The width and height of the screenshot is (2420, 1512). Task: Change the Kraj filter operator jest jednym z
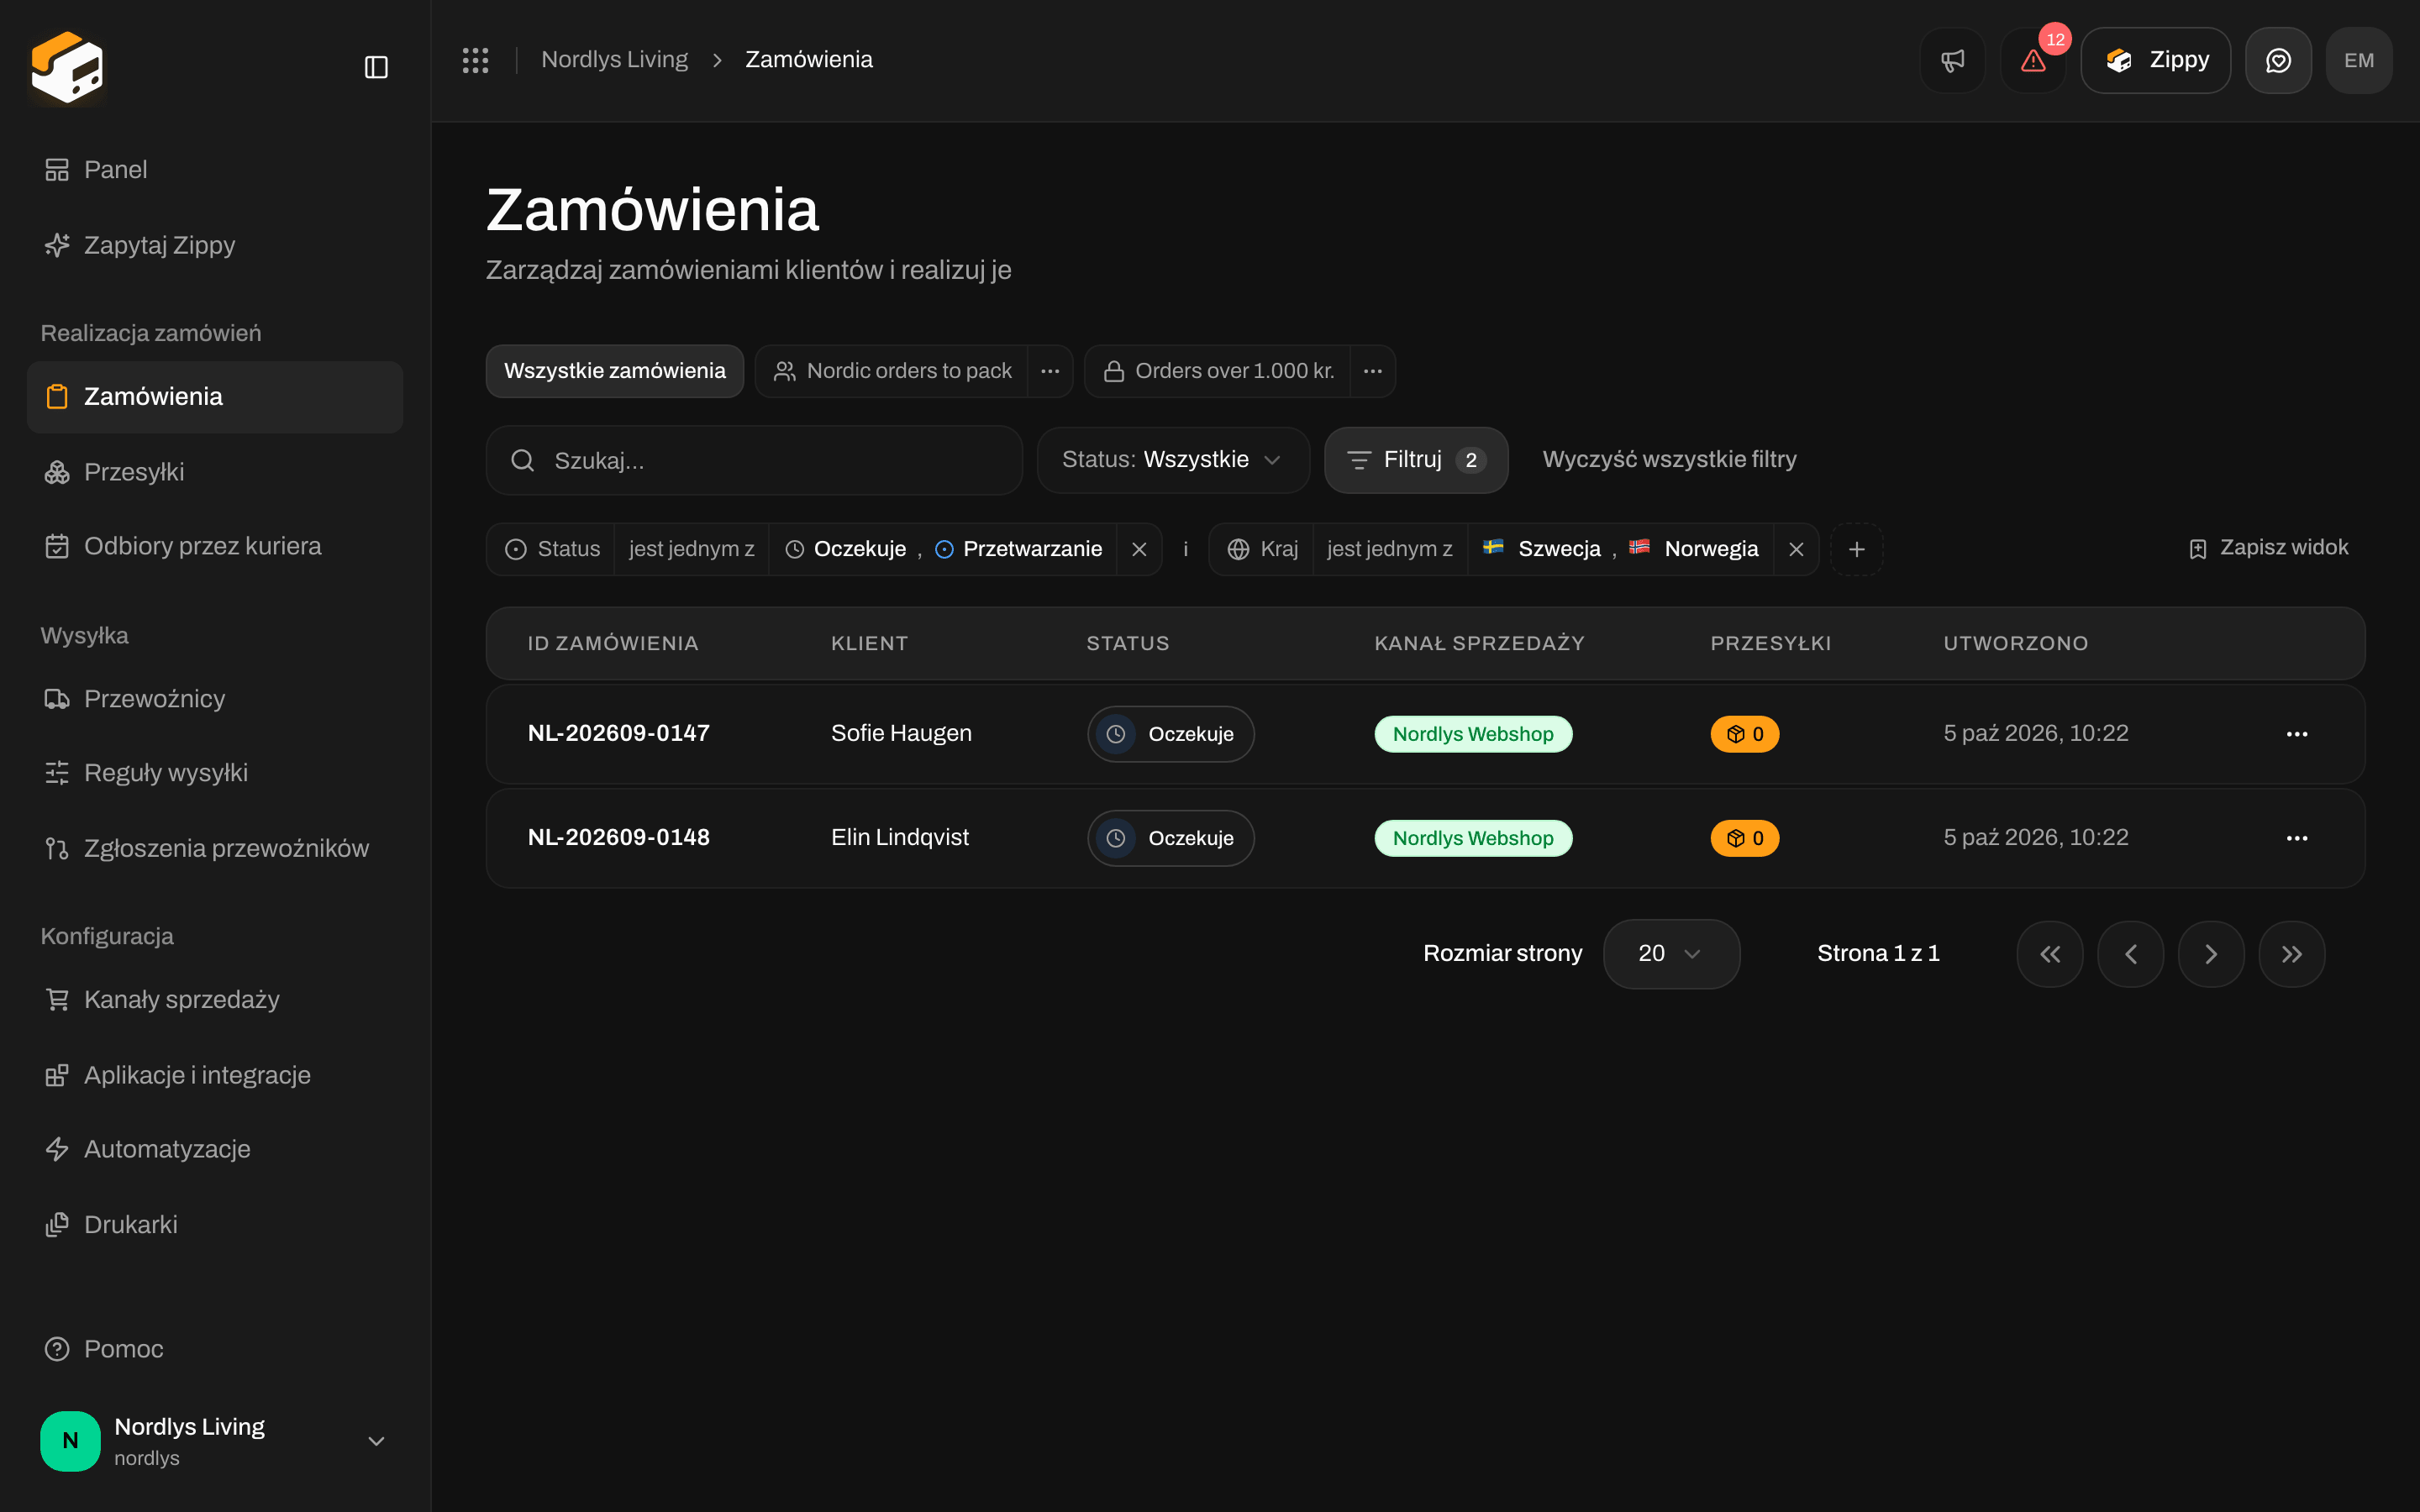1390,549
